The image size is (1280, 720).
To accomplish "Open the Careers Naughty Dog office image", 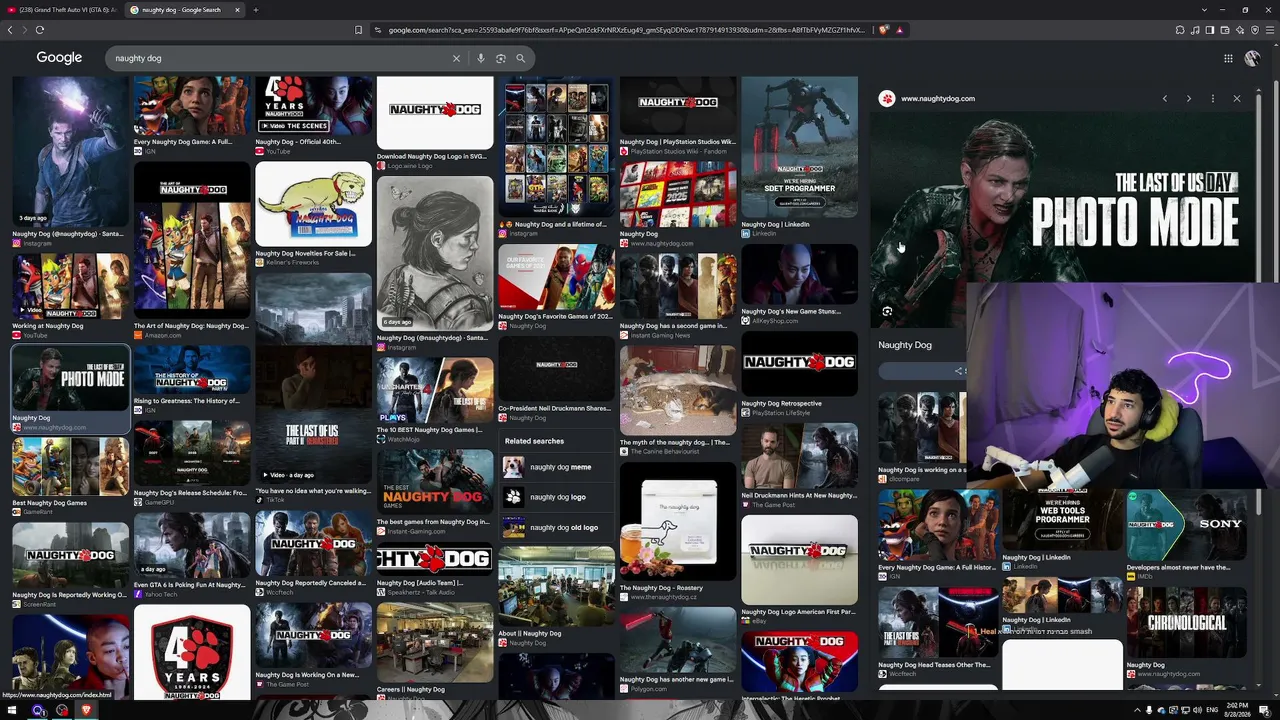I will (435, 644).
